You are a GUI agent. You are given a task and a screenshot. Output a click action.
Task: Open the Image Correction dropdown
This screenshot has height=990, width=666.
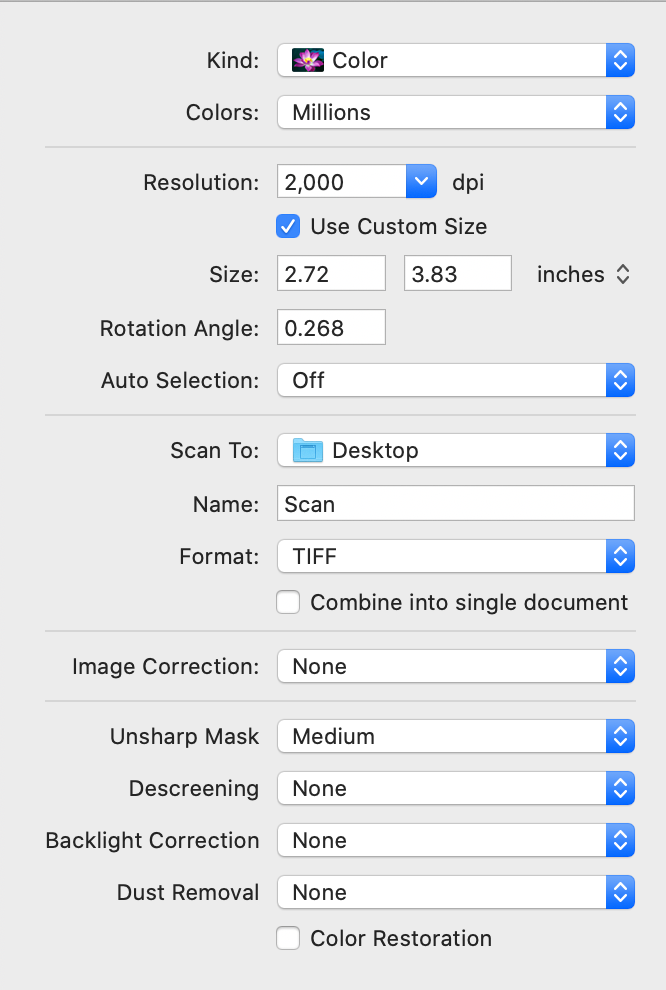[x=620, y=666]
